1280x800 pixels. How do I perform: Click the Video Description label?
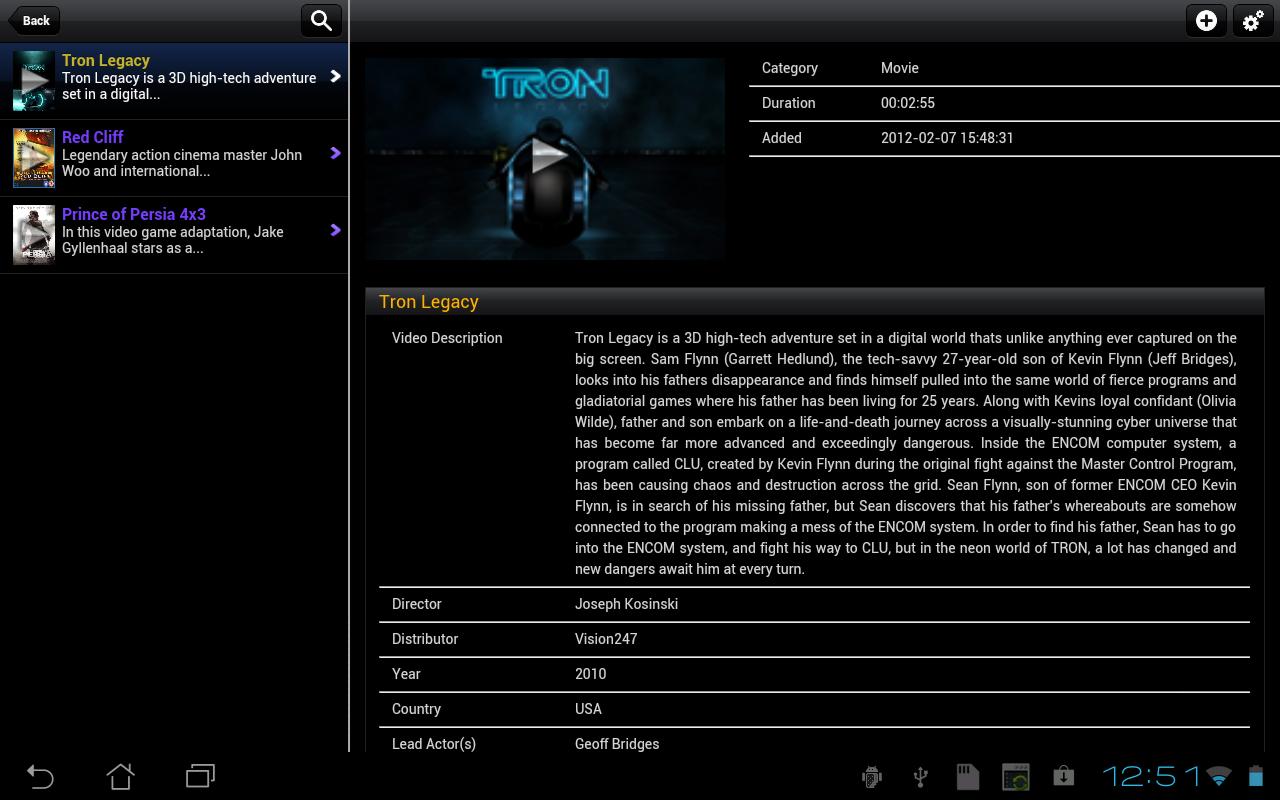(447, 338)
